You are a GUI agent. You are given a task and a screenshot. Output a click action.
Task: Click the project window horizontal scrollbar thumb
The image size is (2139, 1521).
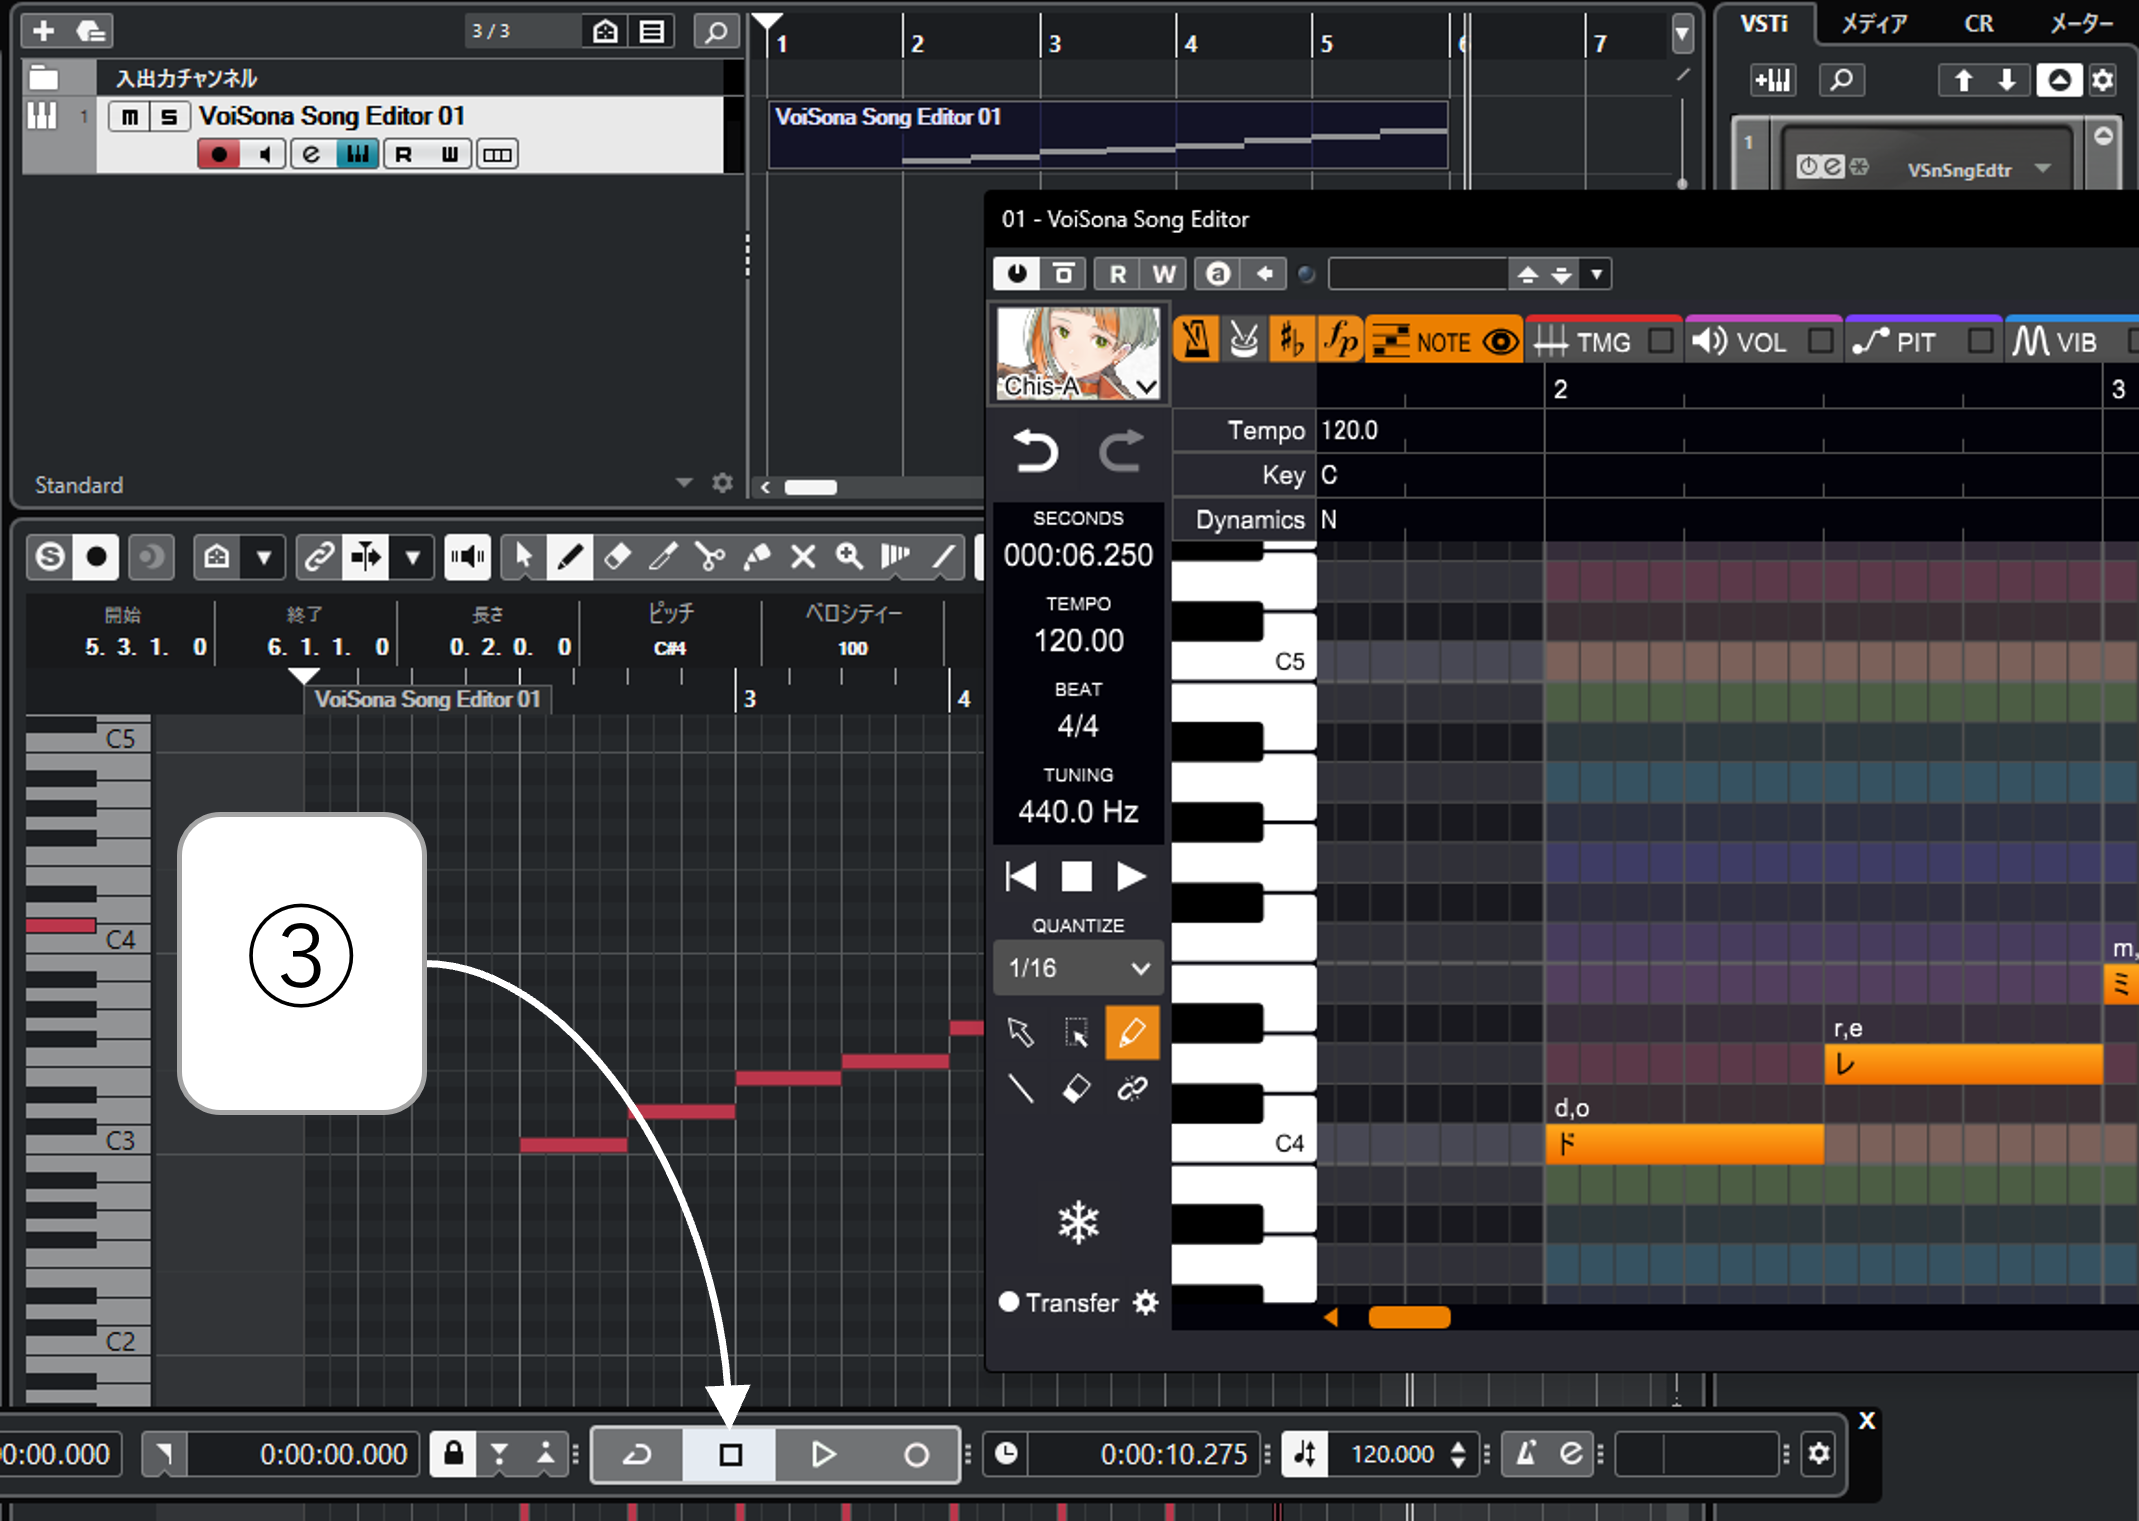coord(810,487)
